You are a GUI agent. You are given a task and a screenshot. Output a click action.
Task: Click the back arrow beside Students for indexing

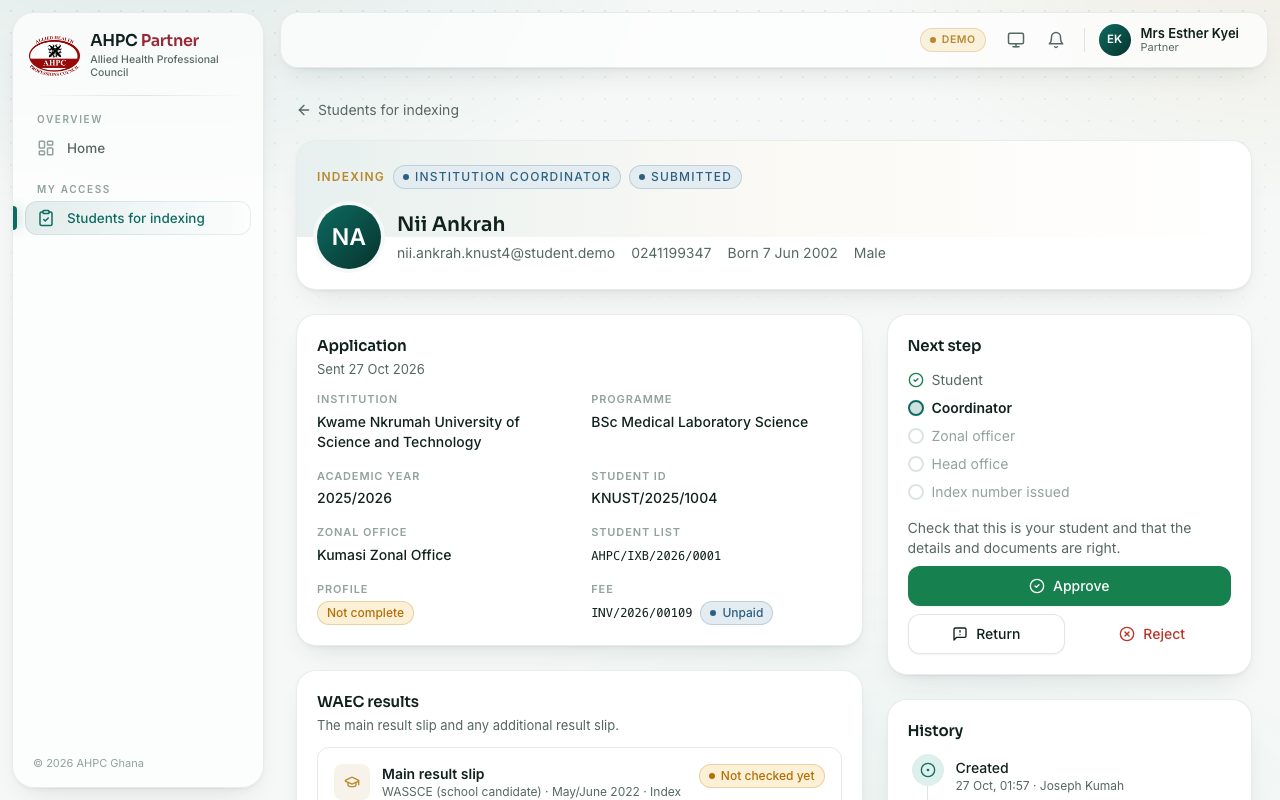[x=304, y=110]
